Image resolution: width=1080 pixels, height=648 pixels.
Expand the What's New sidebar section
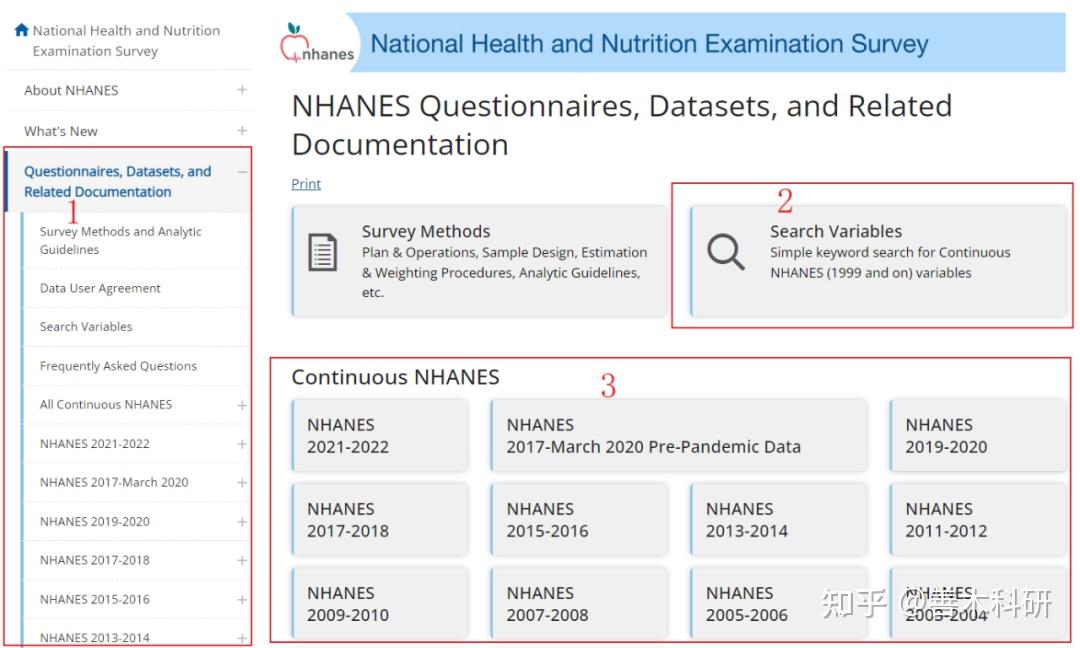tap(240, 130)
